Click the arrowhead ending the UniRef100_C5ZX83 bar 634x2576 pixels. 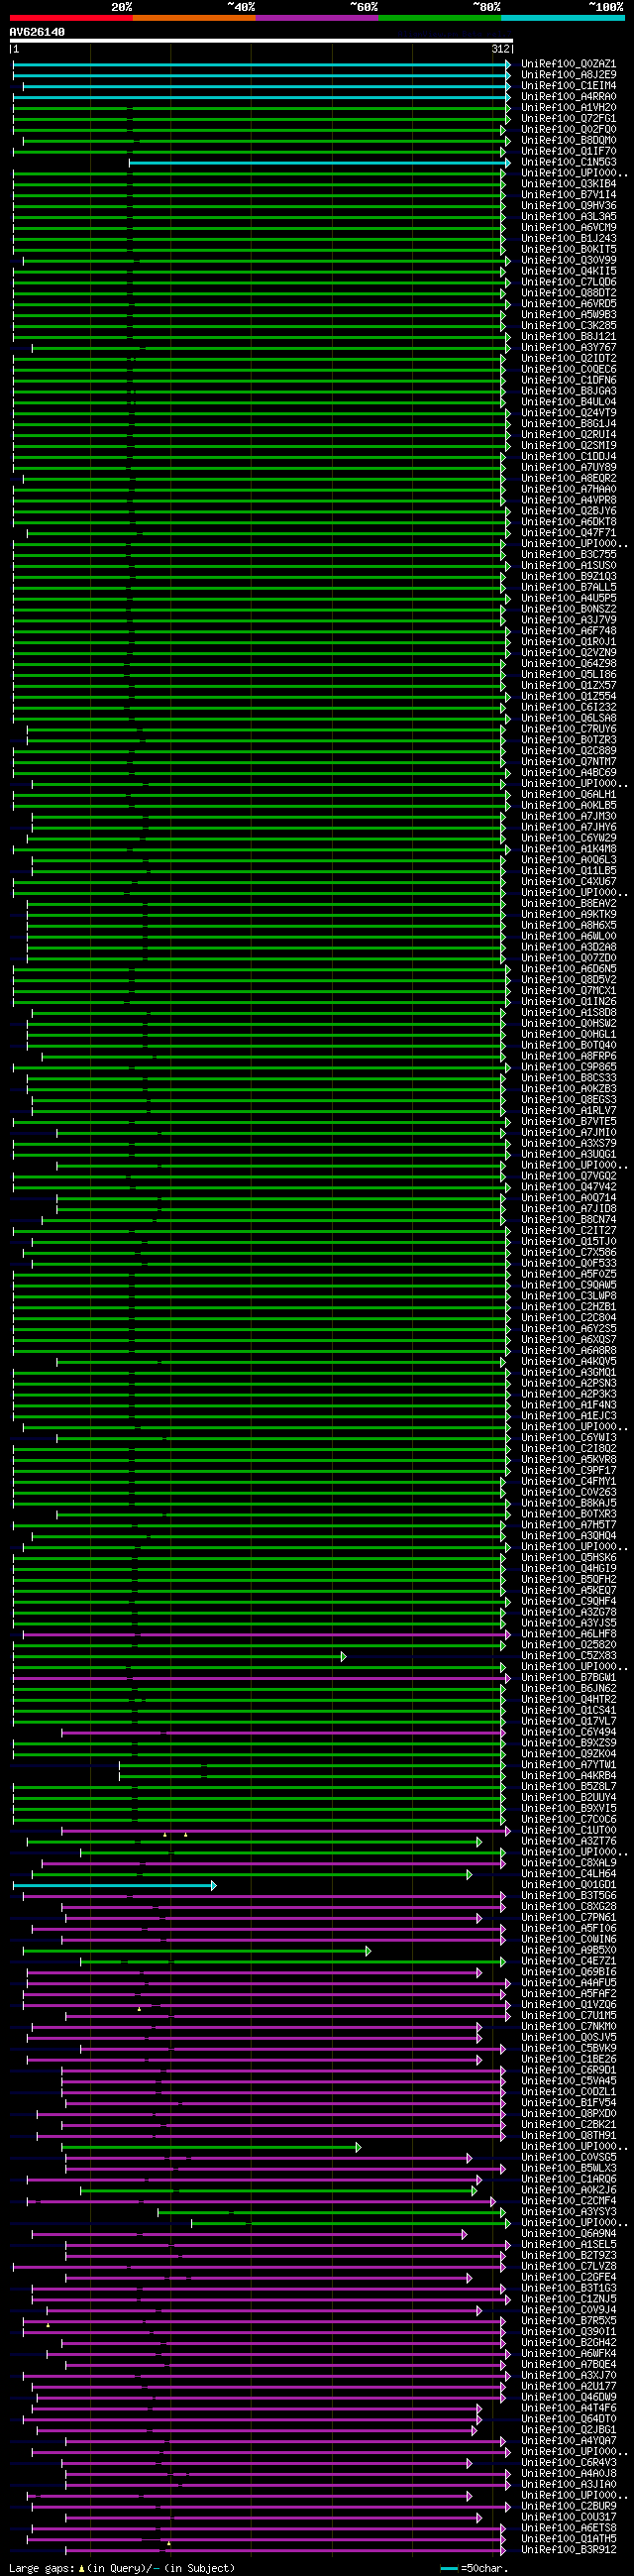(343, 1656)
